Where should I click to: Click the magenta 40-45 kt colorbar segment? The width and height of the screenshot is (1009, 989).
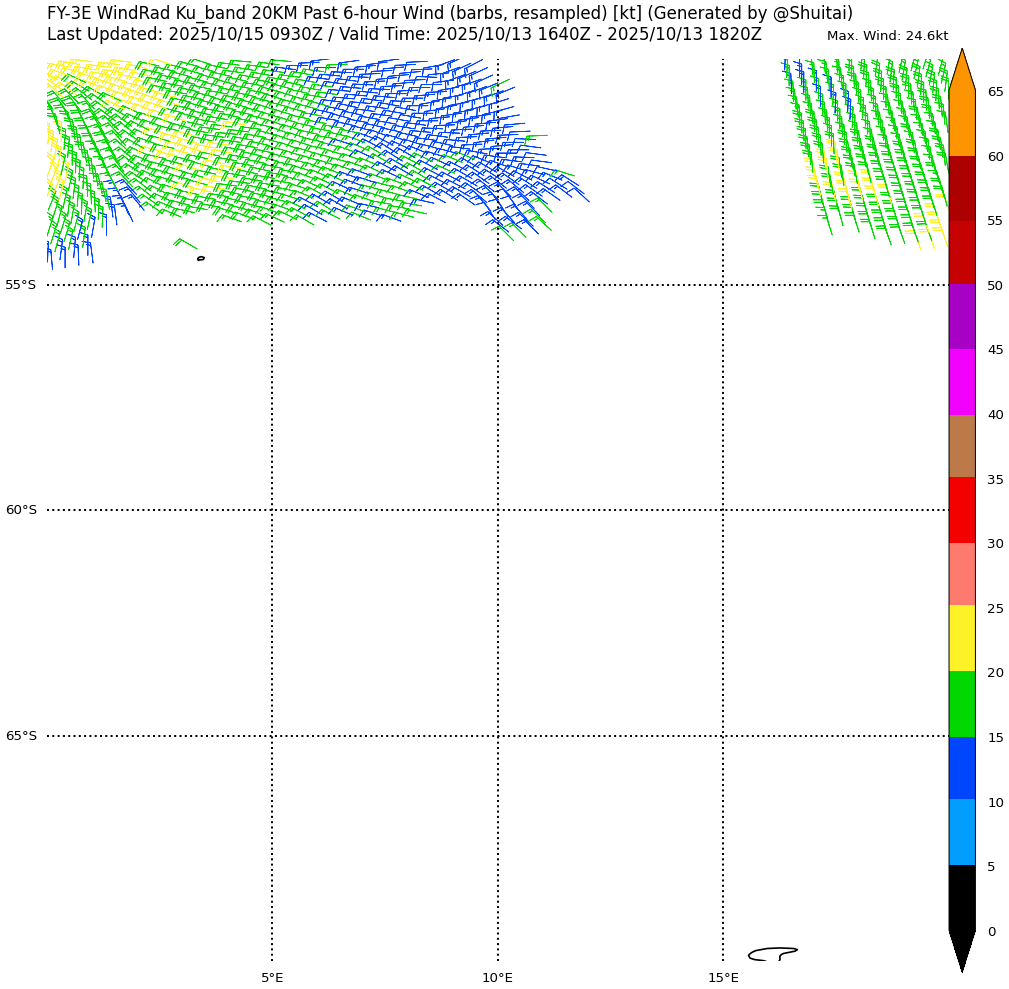pos(961,382)
